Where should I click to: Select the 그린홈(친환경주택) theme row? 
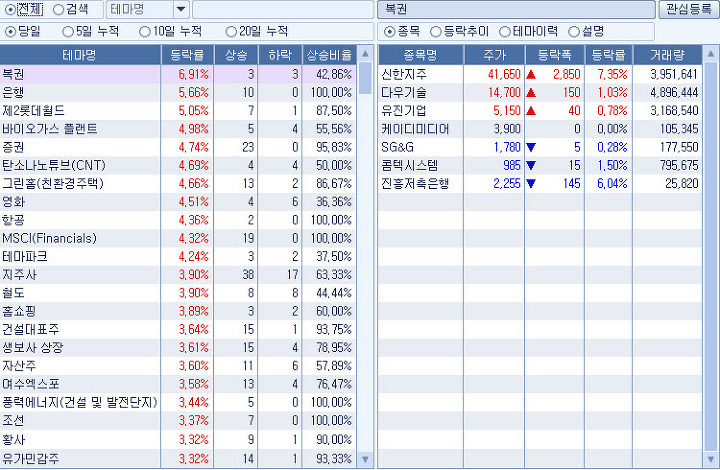178,184
